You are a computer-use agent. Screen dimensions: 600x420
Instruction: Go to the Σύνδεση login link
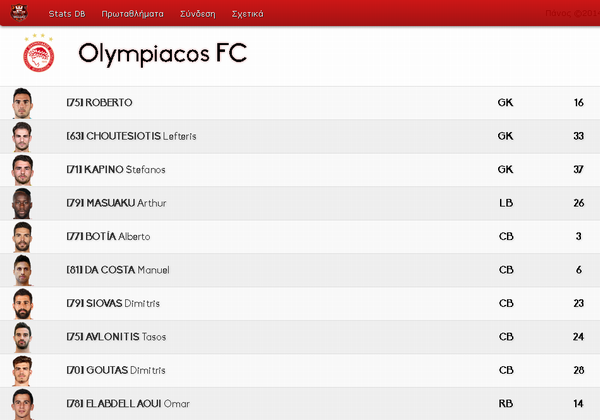(198, 14)
